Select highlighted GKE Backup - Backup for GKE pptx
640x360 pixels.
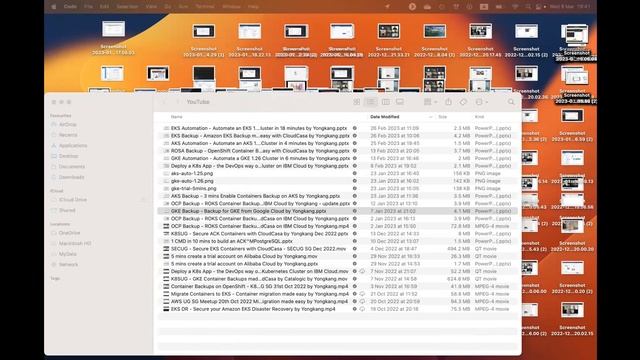click(337, 211)
